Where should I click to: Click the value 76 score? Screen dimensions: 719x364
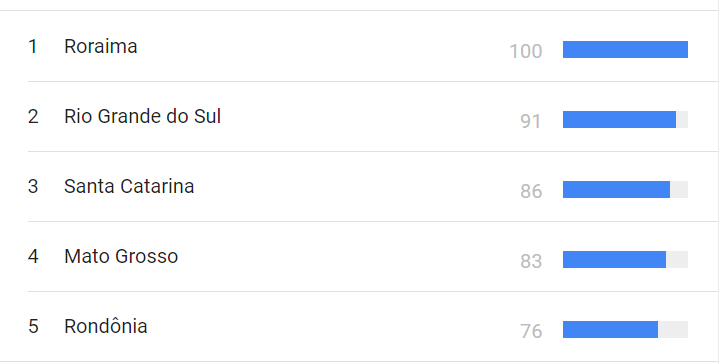[531, 331]
